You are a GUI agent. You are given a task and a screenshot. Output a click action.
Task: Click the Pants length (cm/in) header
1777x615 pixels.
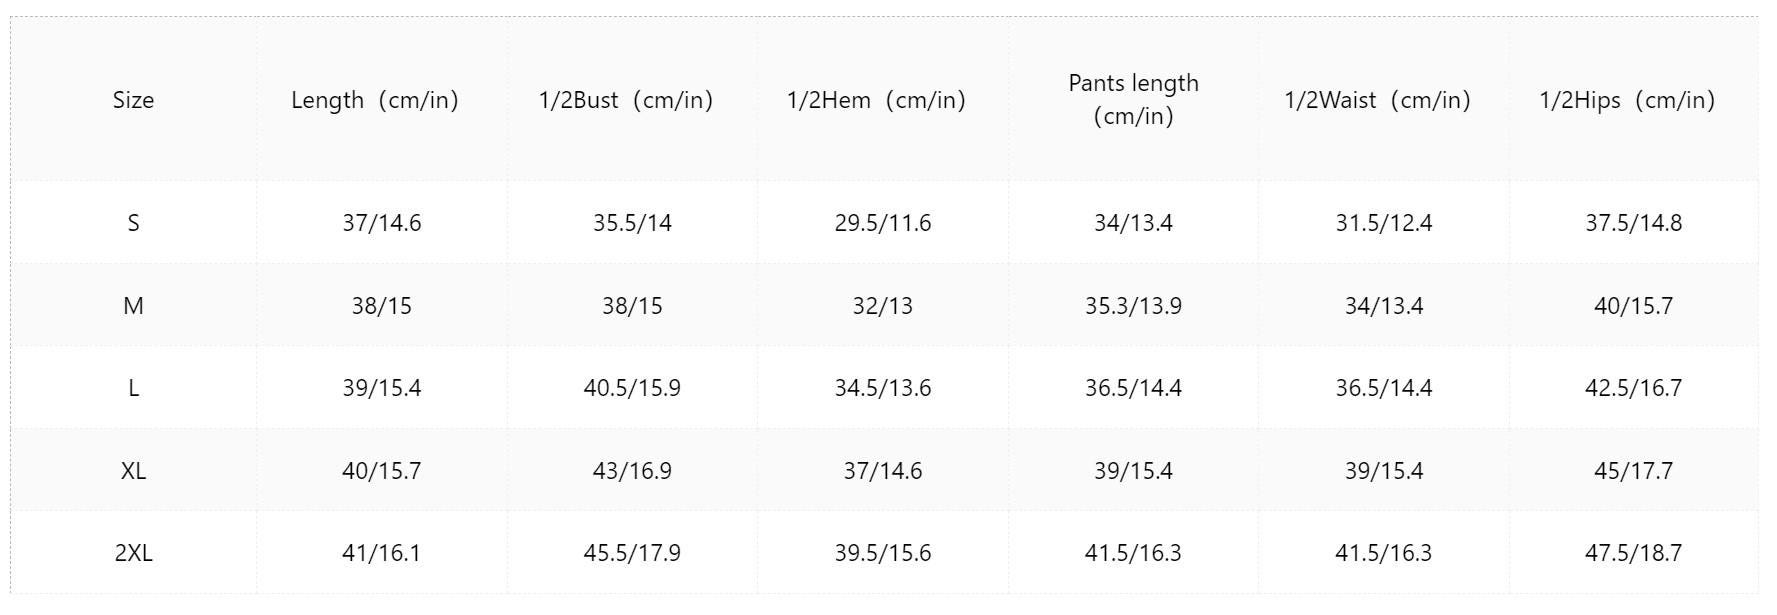[x=1133, y=100]
